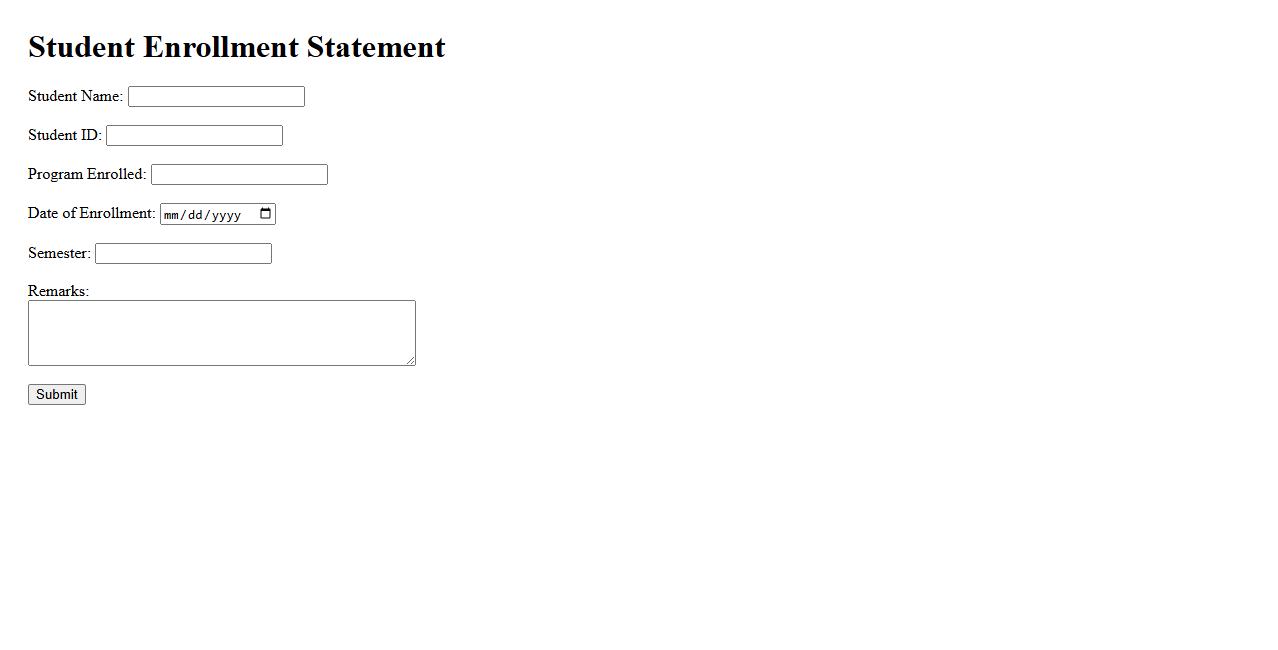Click the "Student Name:" label

75,96
